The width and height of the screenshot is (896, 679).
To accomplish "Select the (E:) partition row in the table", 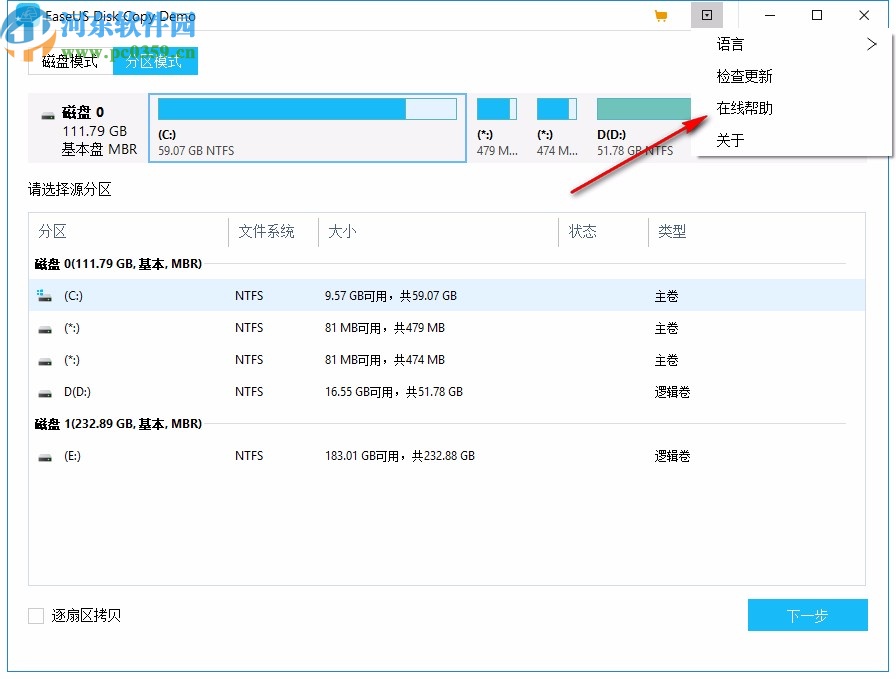I will coord(400,455).
